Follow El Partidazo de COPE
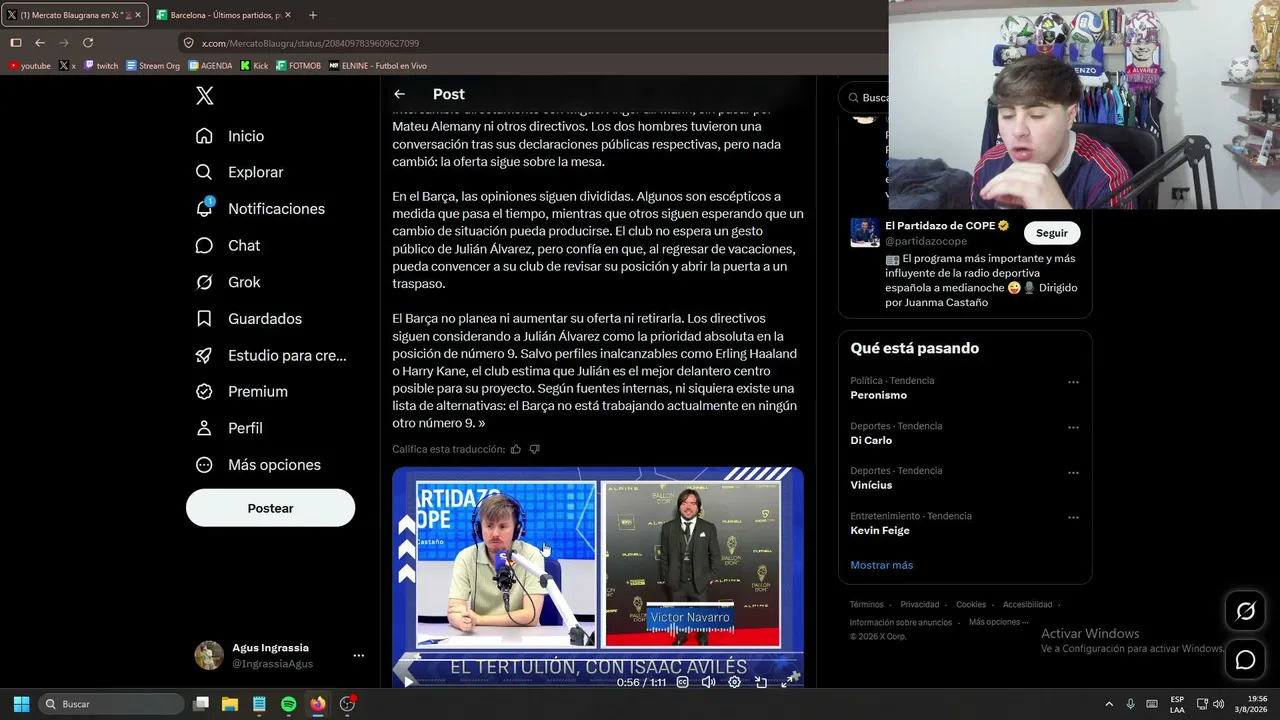The height and width of the screenshot is (720, 1280). click(x=1052, y=233)
